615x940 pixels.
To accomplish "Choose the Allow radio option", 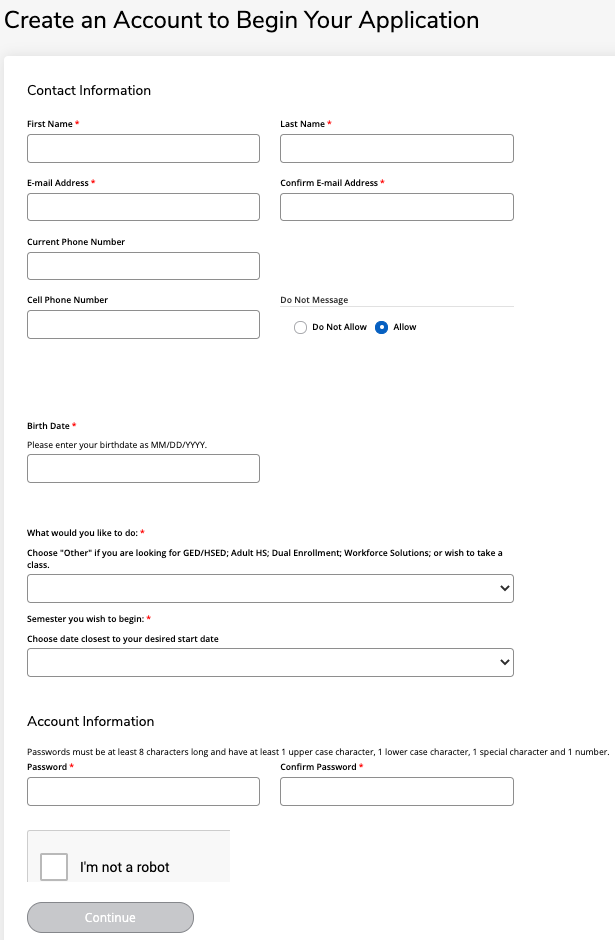I will (381, 327).
